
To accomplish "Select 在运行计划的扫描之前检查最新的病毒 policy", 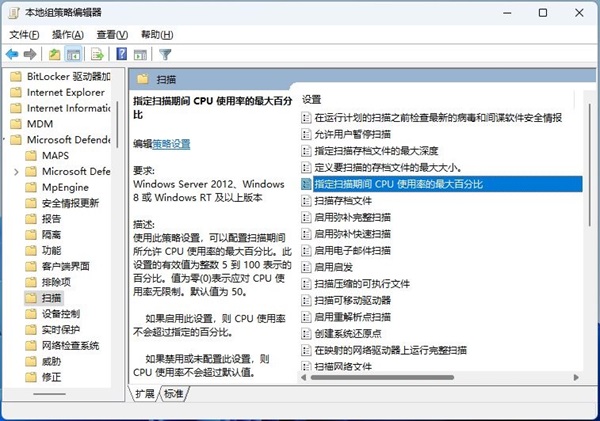I will click(432, 118).
